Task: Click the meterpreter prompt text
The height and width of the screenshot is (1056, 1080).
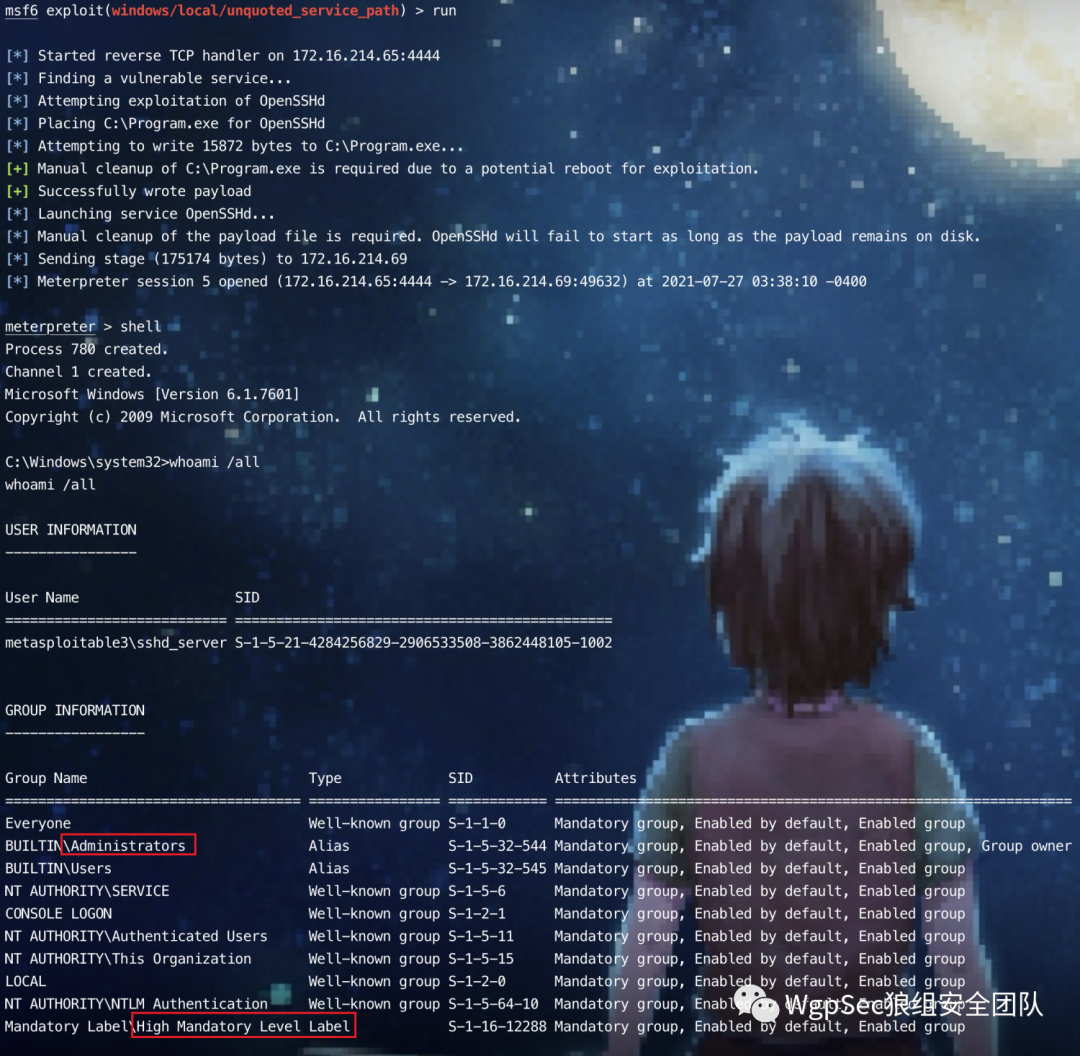Action: coord(50,327)
